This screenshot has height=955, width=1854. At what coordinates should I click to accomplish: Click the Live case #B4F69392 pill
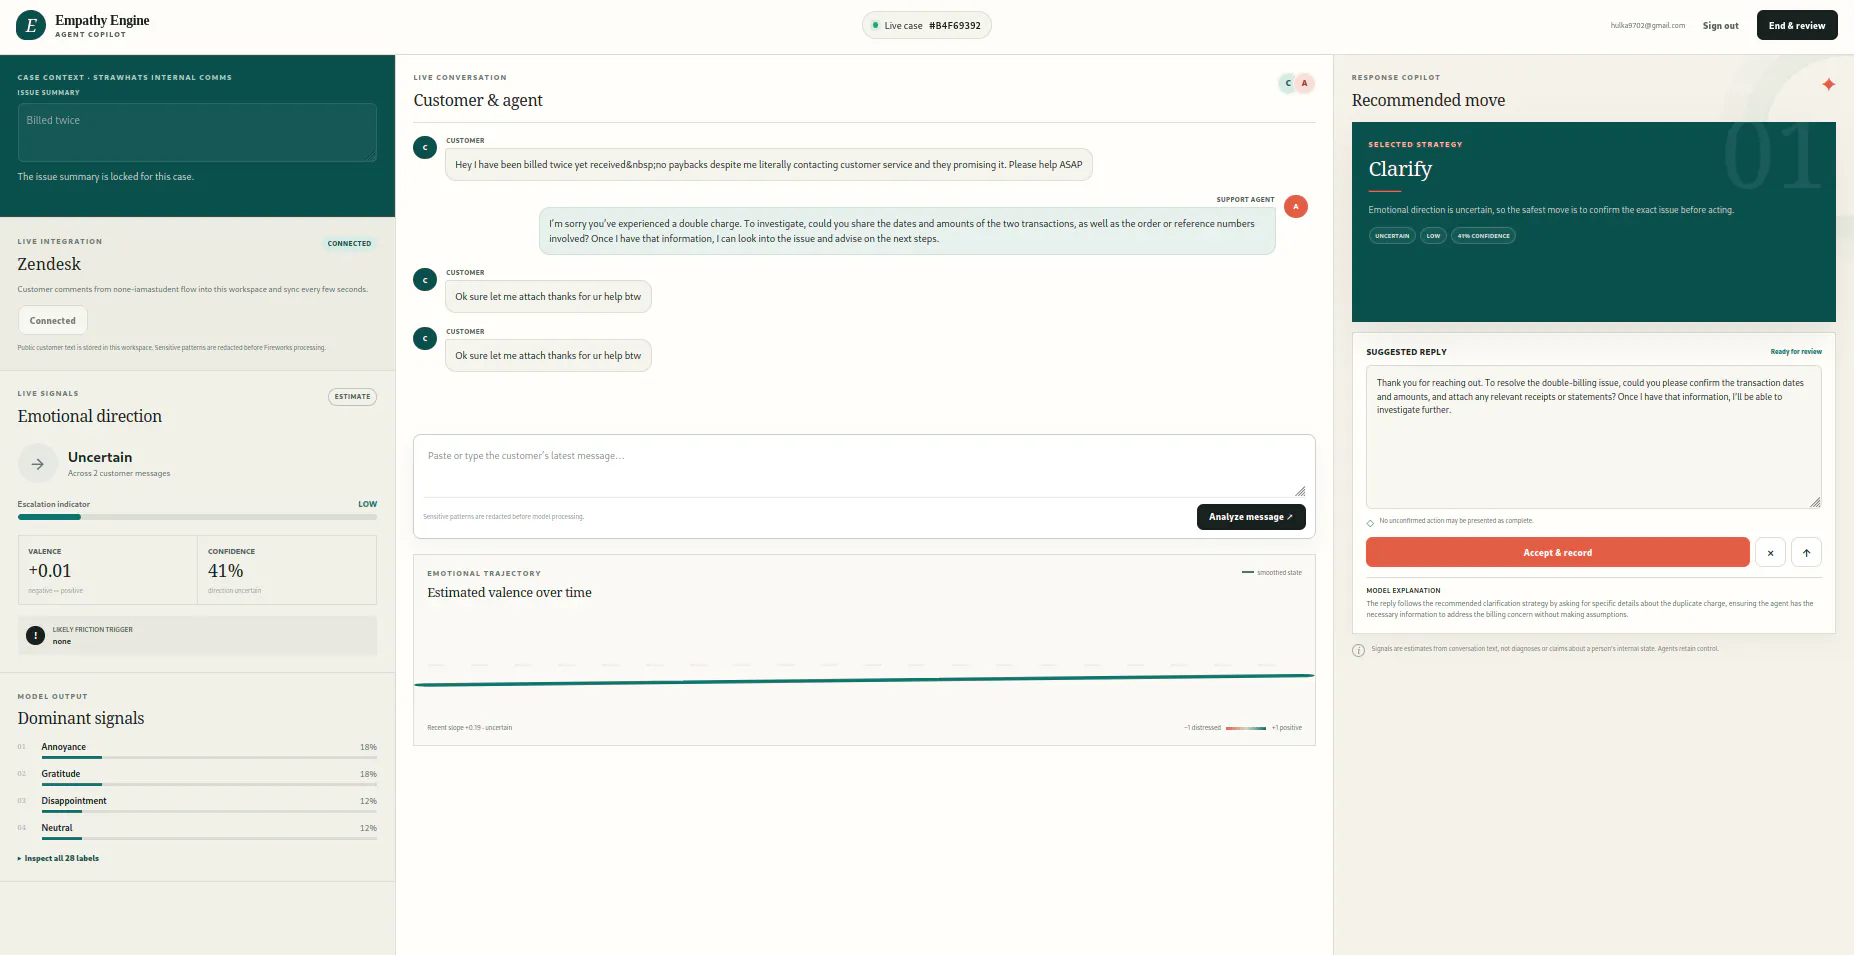coord(926,26)
